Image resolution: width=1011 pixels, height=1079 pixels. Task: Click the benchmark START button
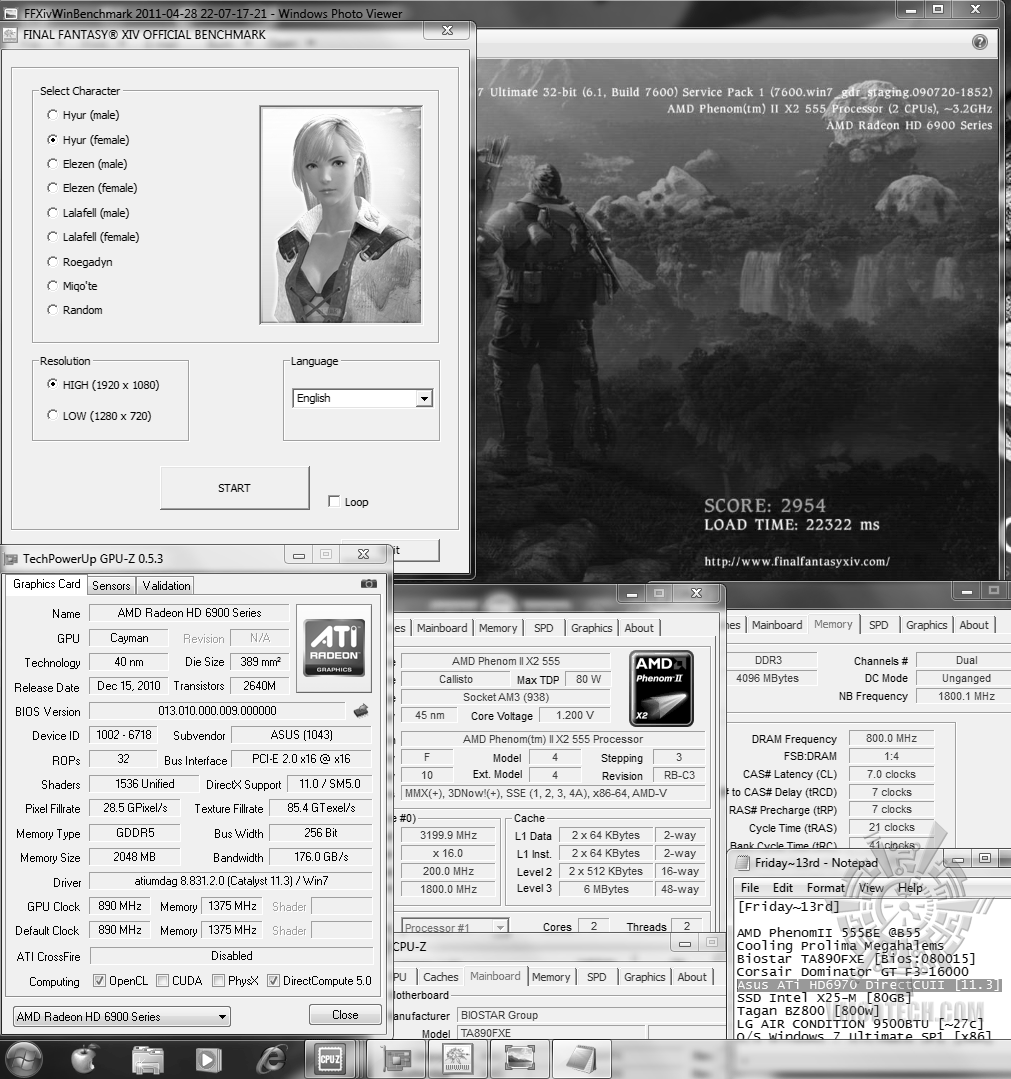click(235, 488)
